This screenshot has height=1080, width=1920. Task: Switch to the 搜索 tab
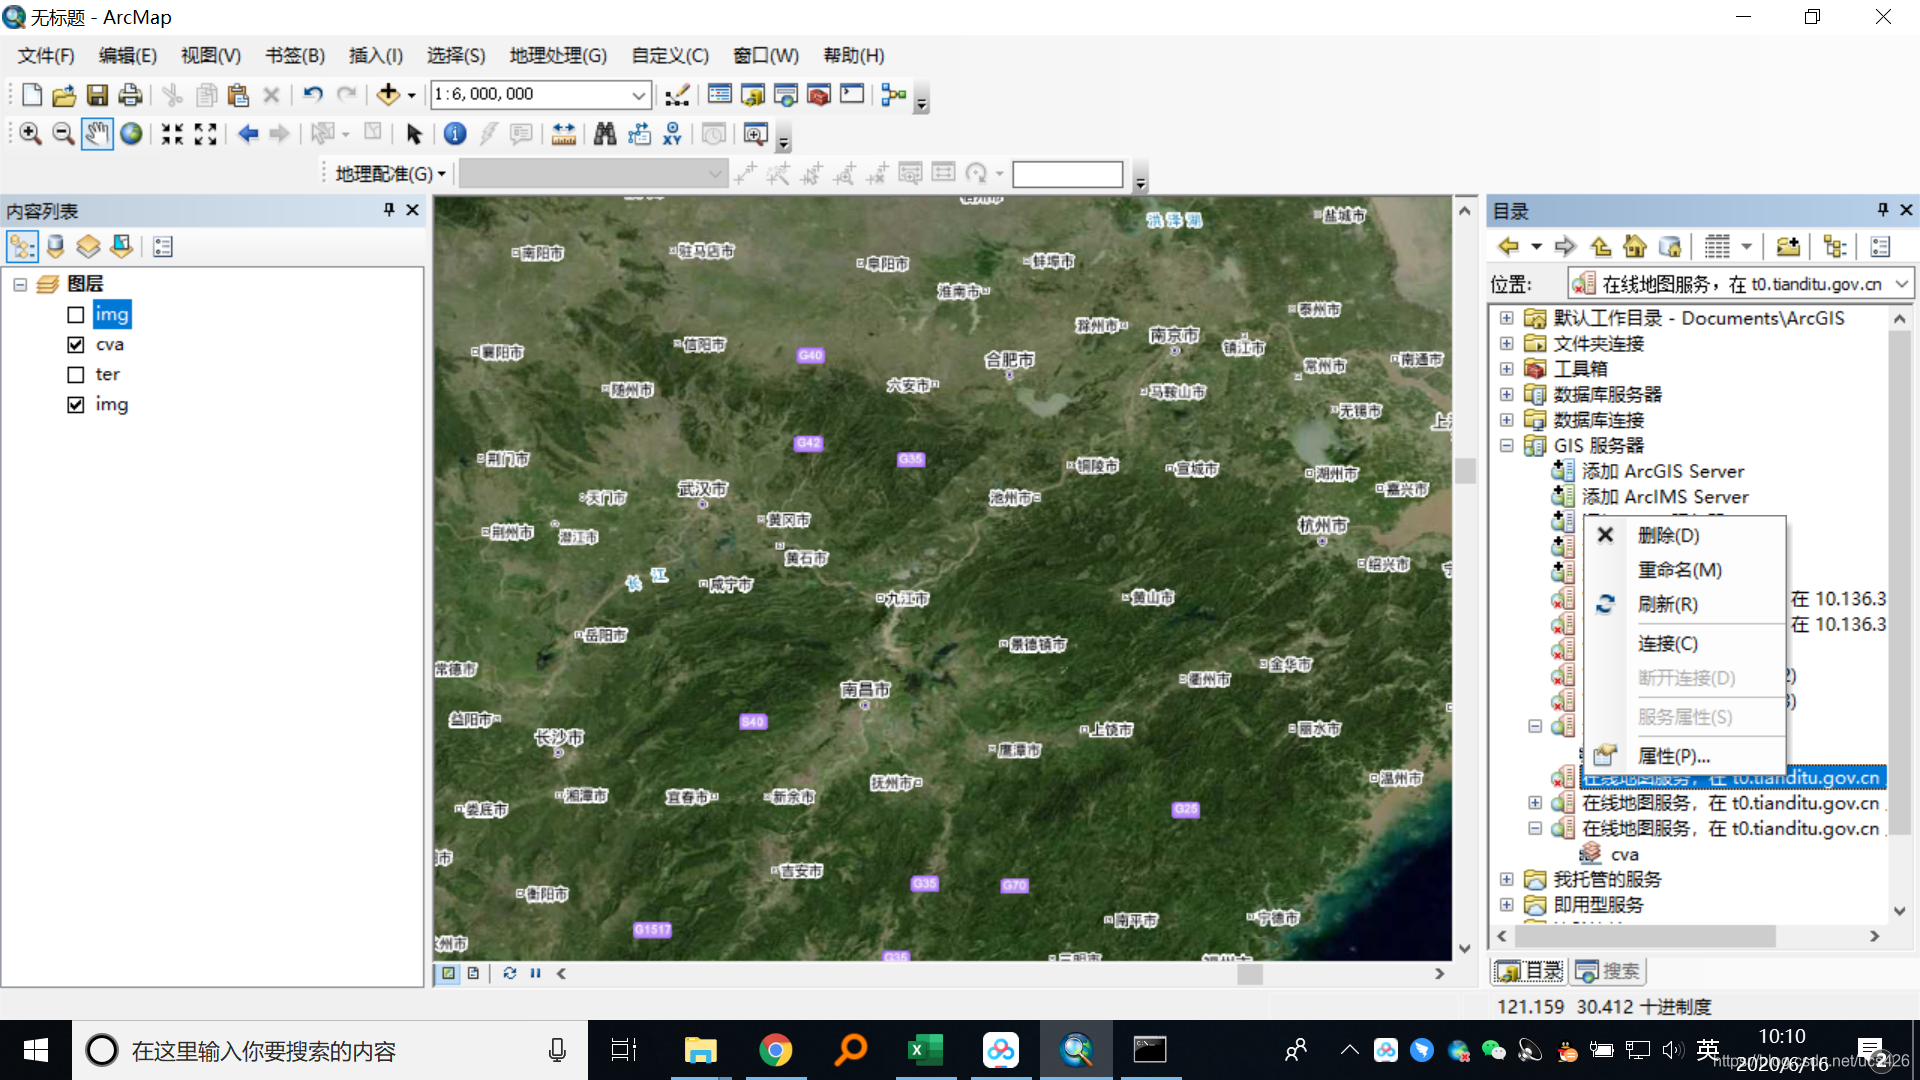(1609, 971)
